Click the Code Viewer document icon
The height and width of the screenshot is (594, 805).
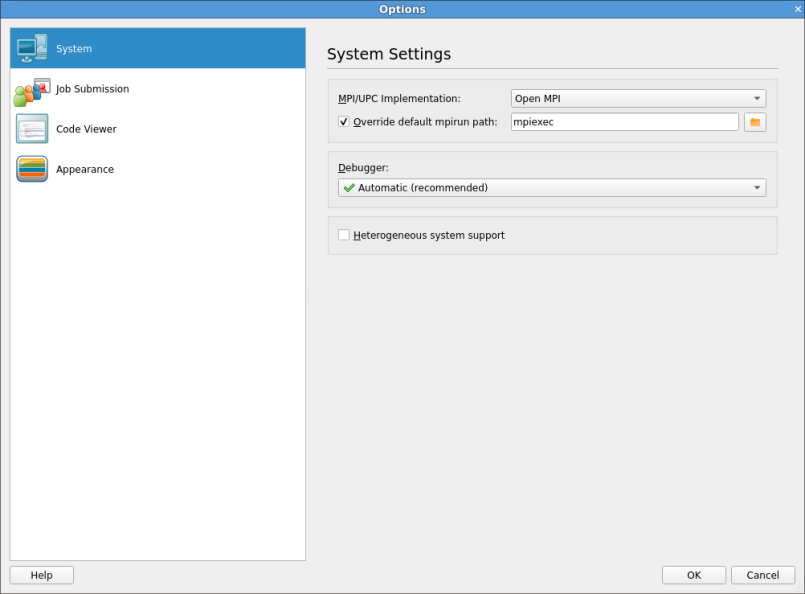32,129
